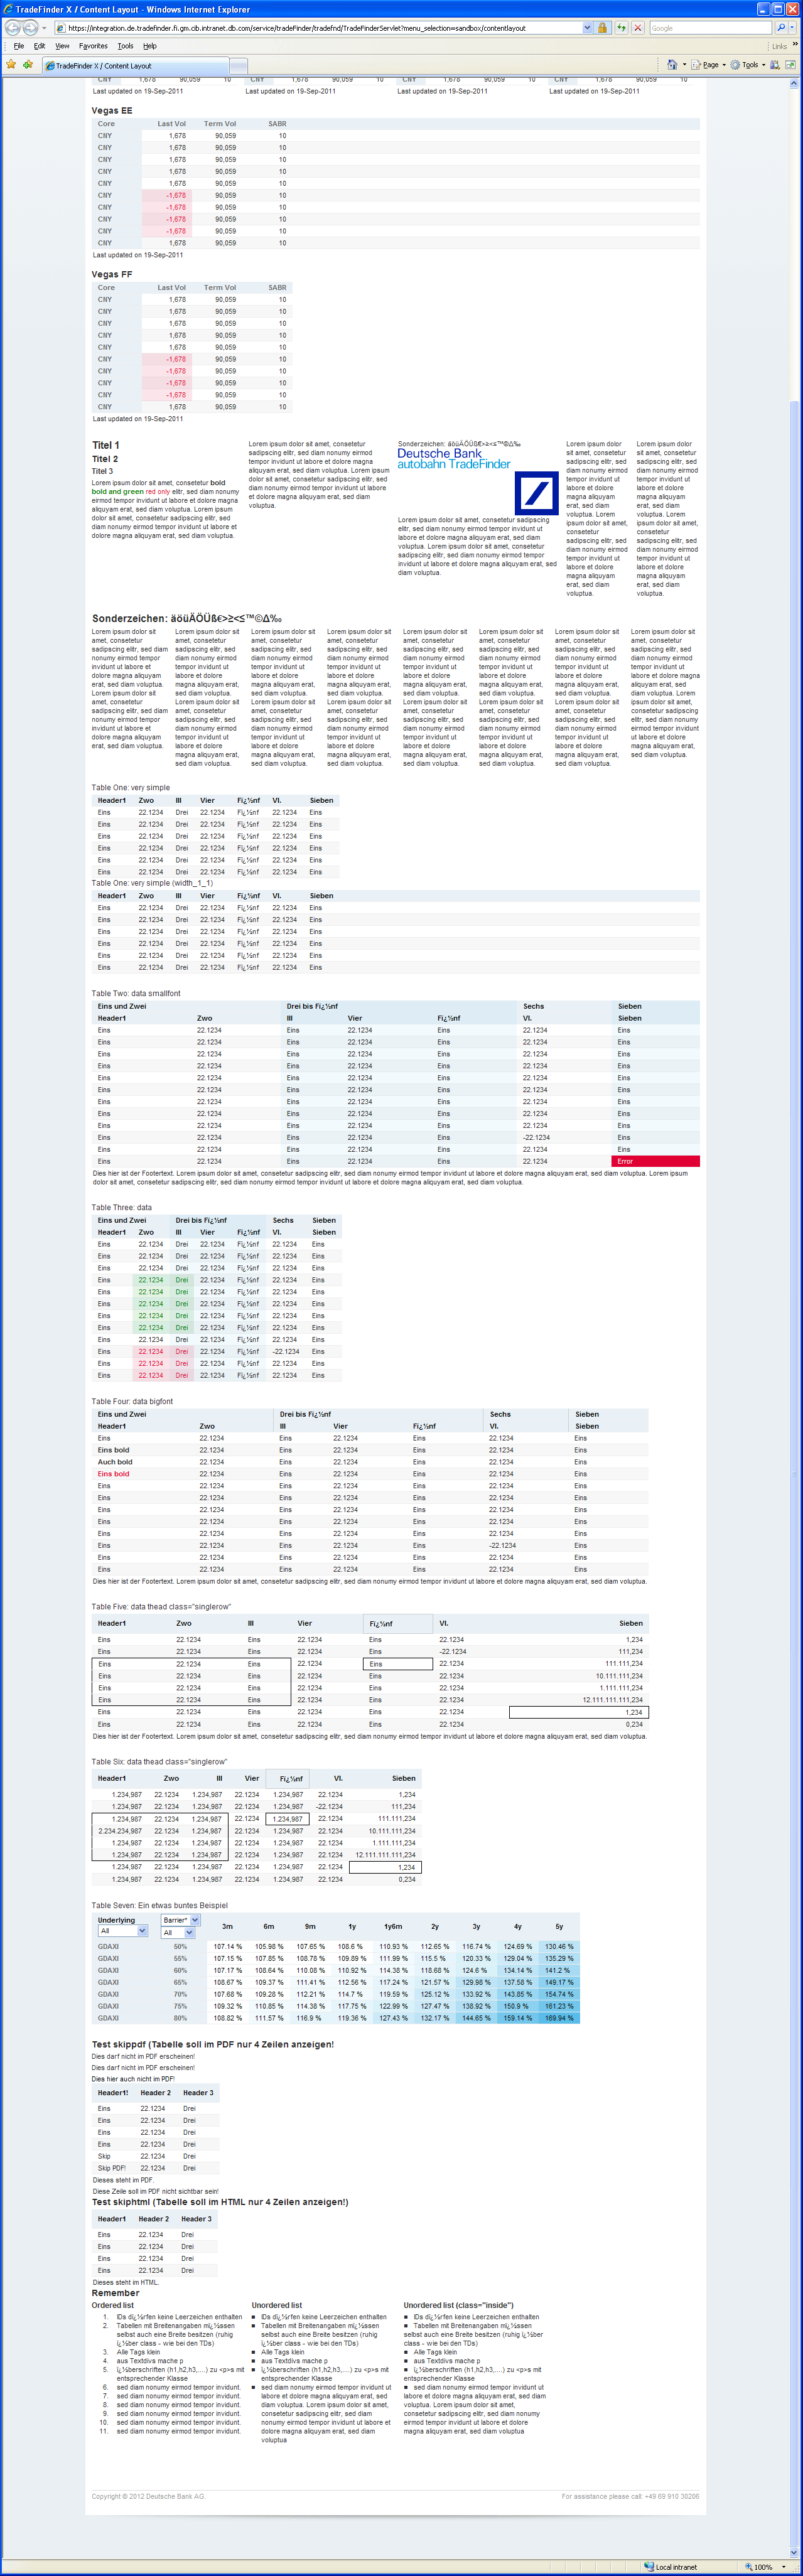Open Favorites Center star icon

[11, 65]
